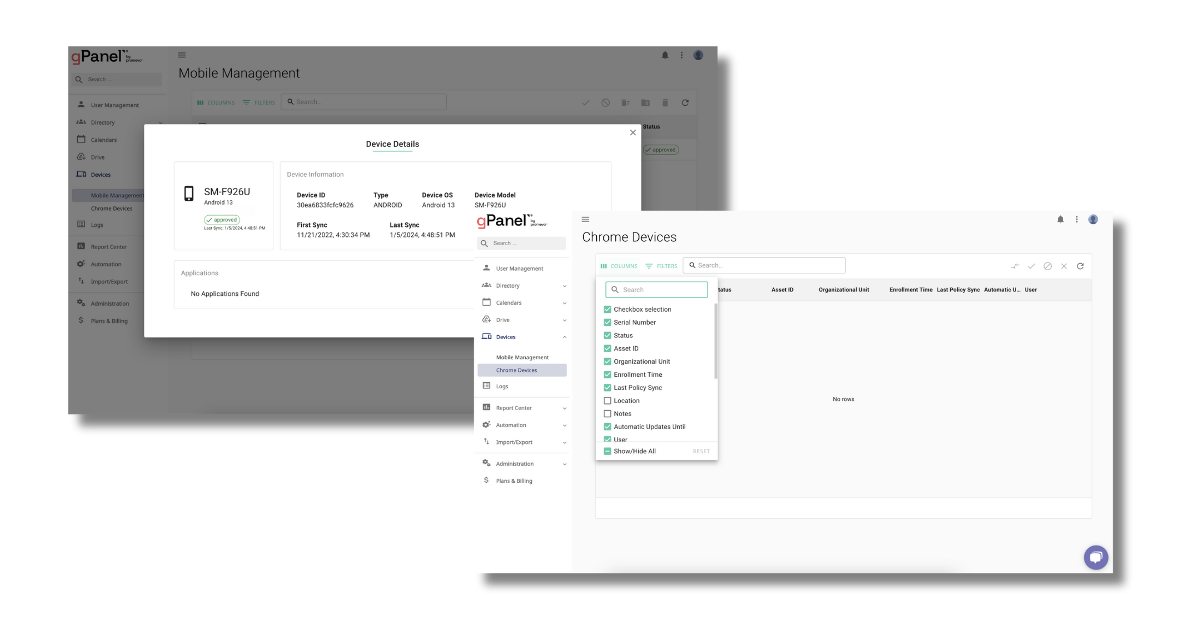The image size is (1200, 627).
Task: Click the move device icon in Chrome Devices toolbar
Action: coord(1015,266)
